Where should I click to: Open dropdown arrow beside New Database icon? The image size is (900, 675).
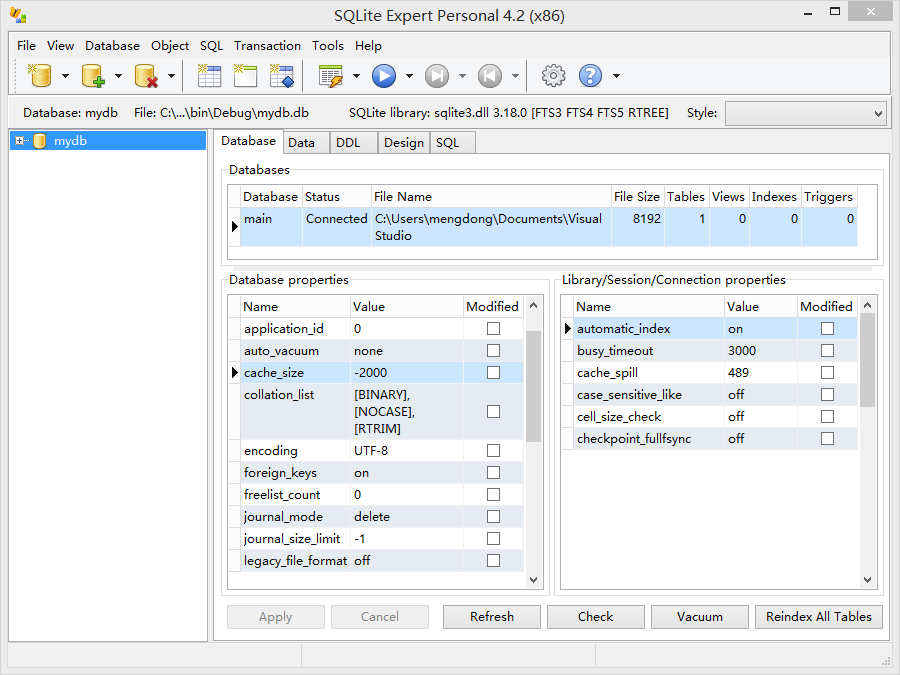click(x=65, y=76)
